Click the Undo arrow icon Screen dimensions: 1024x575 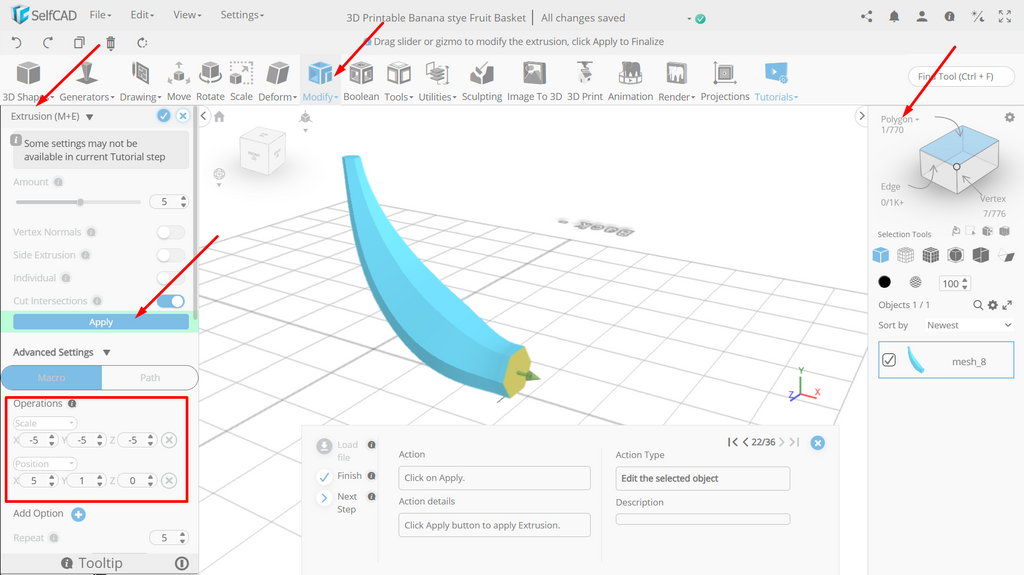click(17, 42)
